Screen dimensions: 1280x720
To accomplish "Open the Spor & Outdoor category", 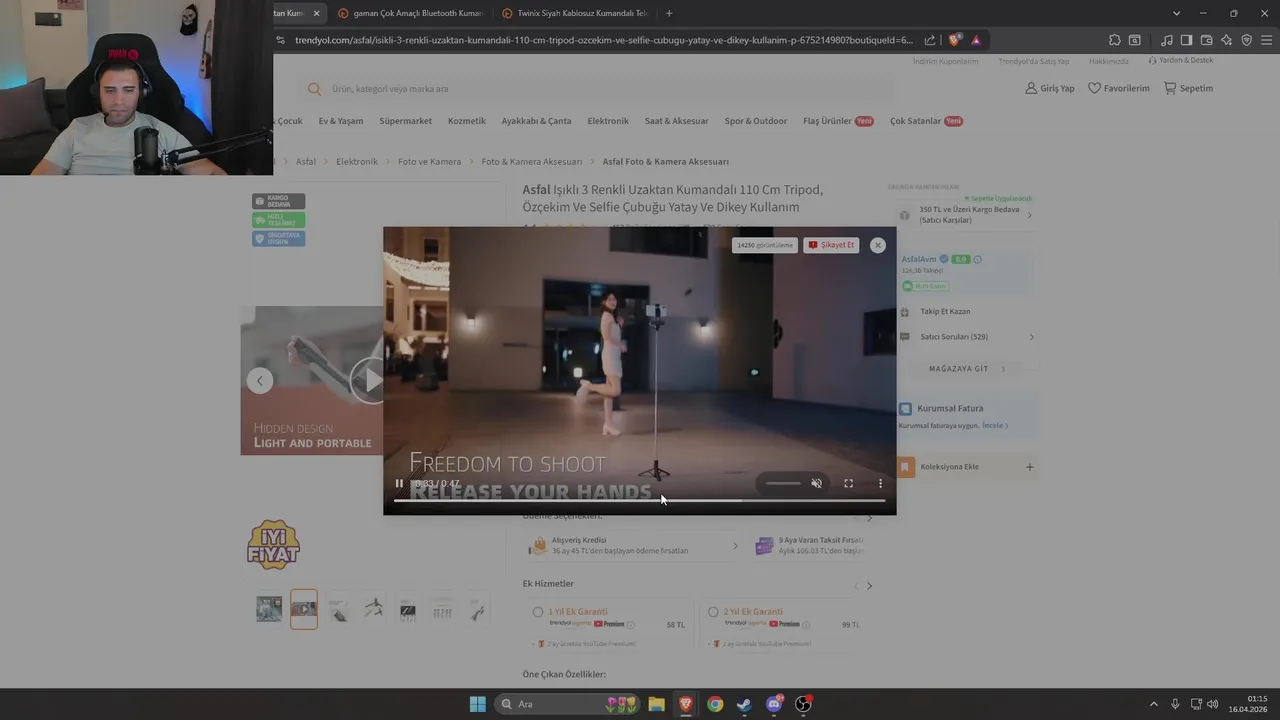I will [756, 121].
